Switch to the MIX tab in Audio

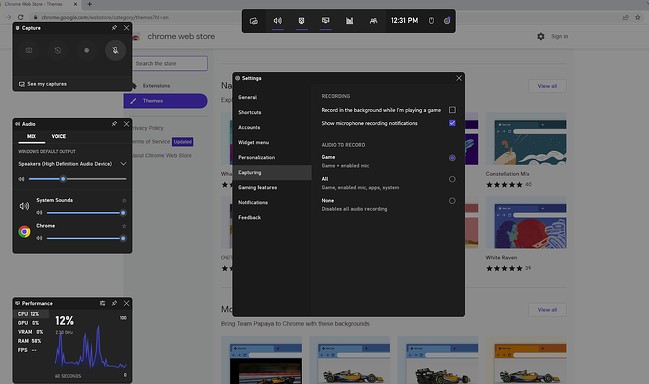[31, 136]
